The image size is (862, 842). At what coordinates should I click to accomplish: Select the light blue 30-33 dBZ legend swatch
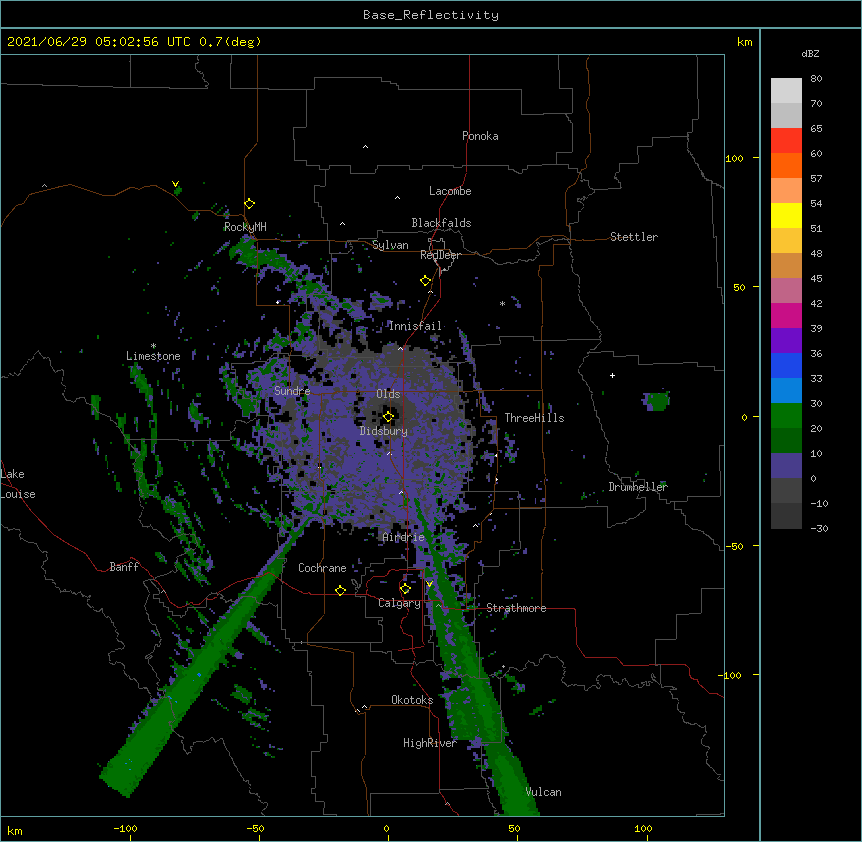point(786,391)
